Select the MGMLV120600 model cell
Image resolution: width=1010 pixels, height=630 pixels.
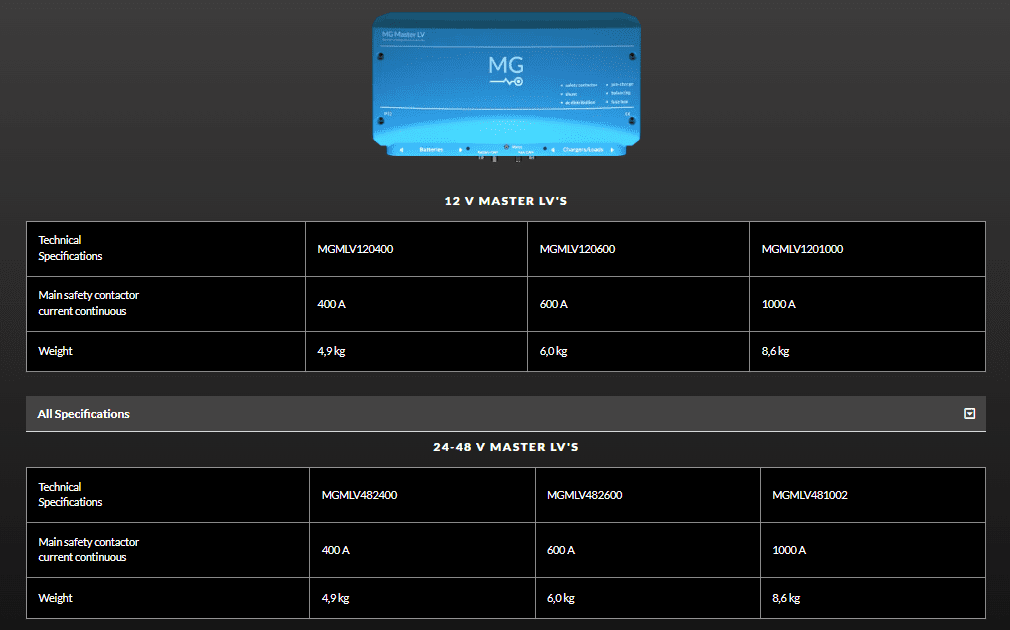tap(577, 249)
